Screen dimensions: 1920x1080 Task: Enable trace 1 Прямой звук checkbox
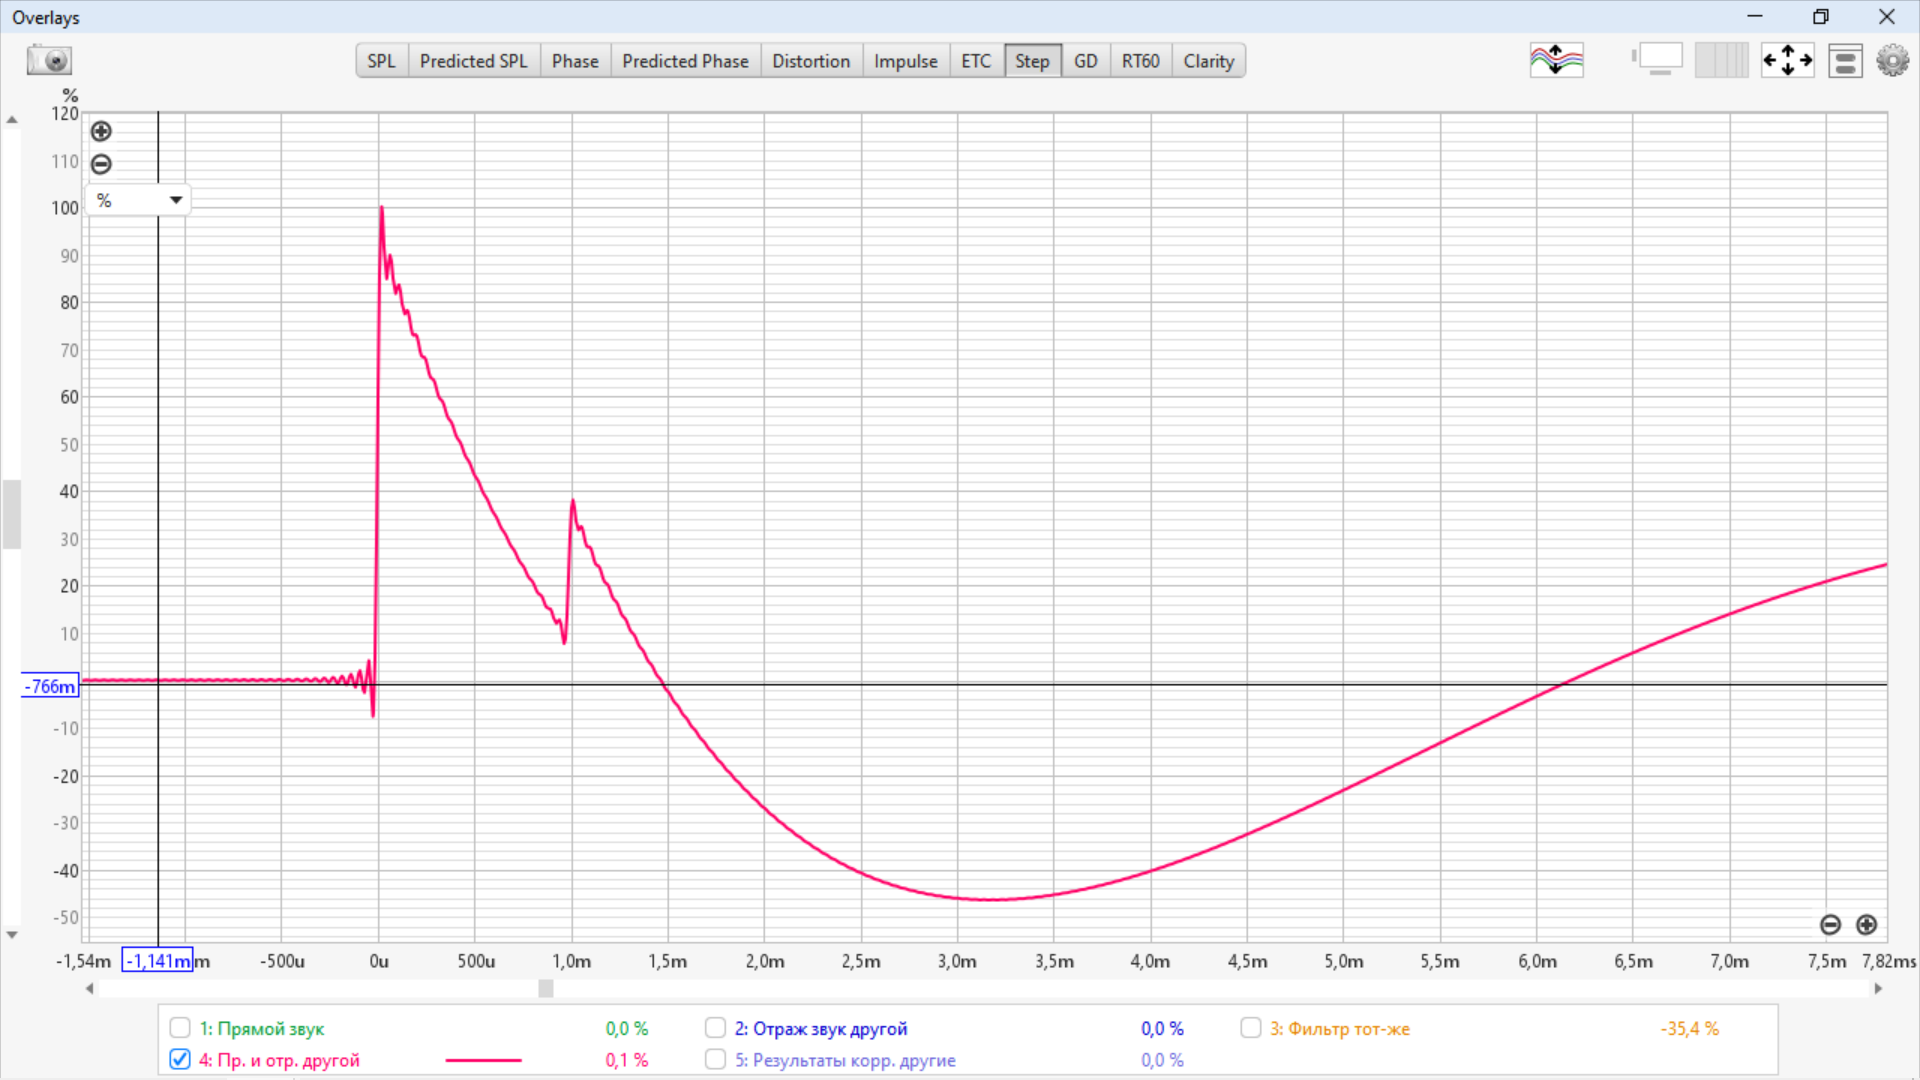coord(180,1028)
